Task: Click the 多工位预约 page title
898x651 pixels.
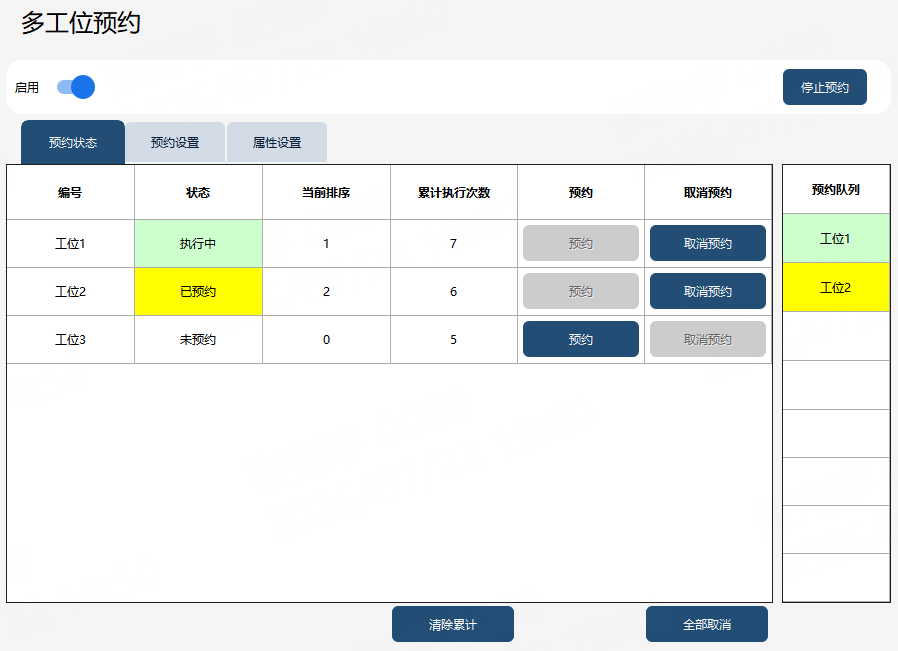Action: 81,23
